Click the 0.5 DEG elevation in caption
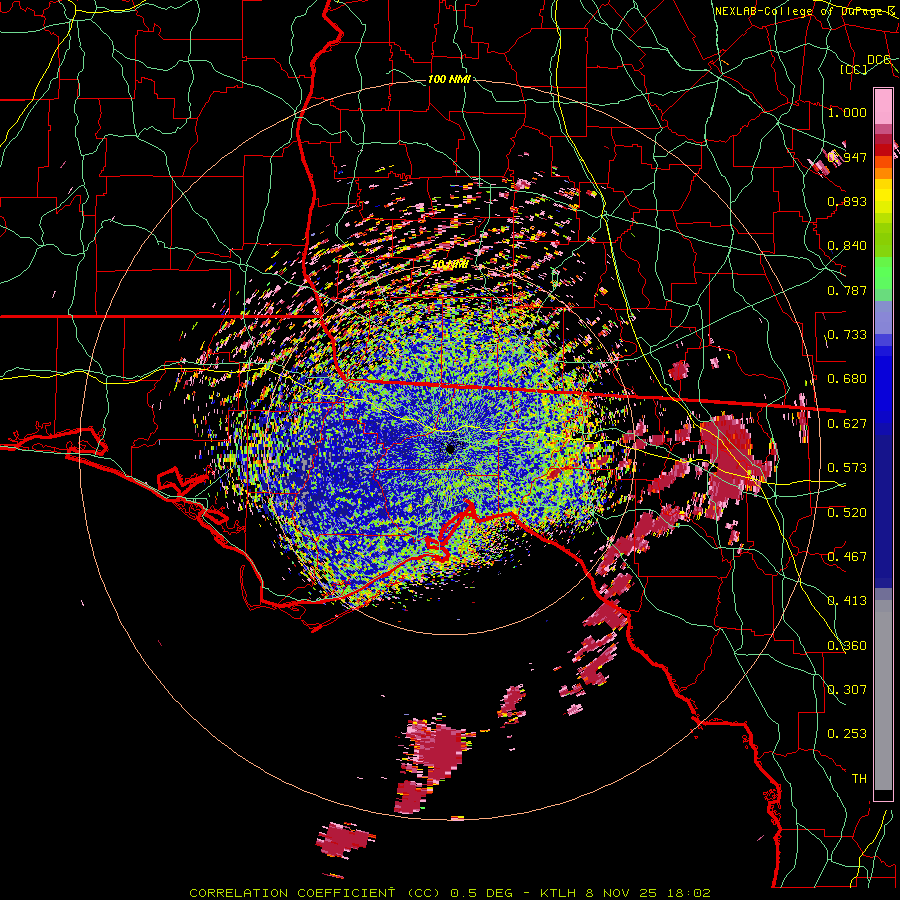The width and height of the screenshot is (900, 900). (481, 893)
